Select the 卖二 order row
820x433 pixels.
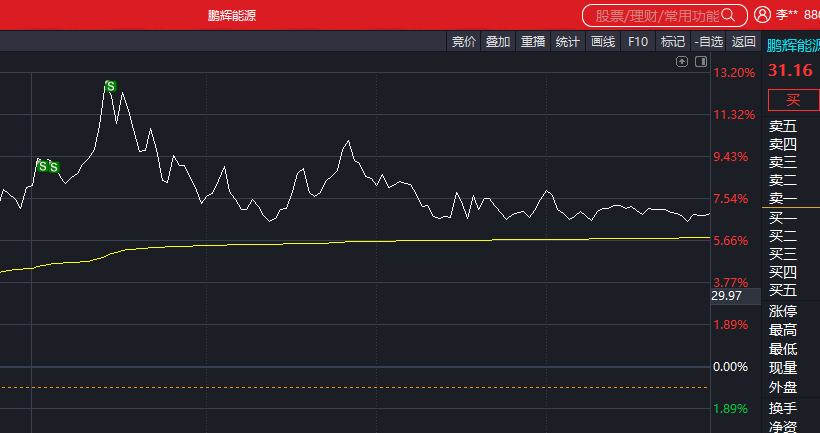783,180
